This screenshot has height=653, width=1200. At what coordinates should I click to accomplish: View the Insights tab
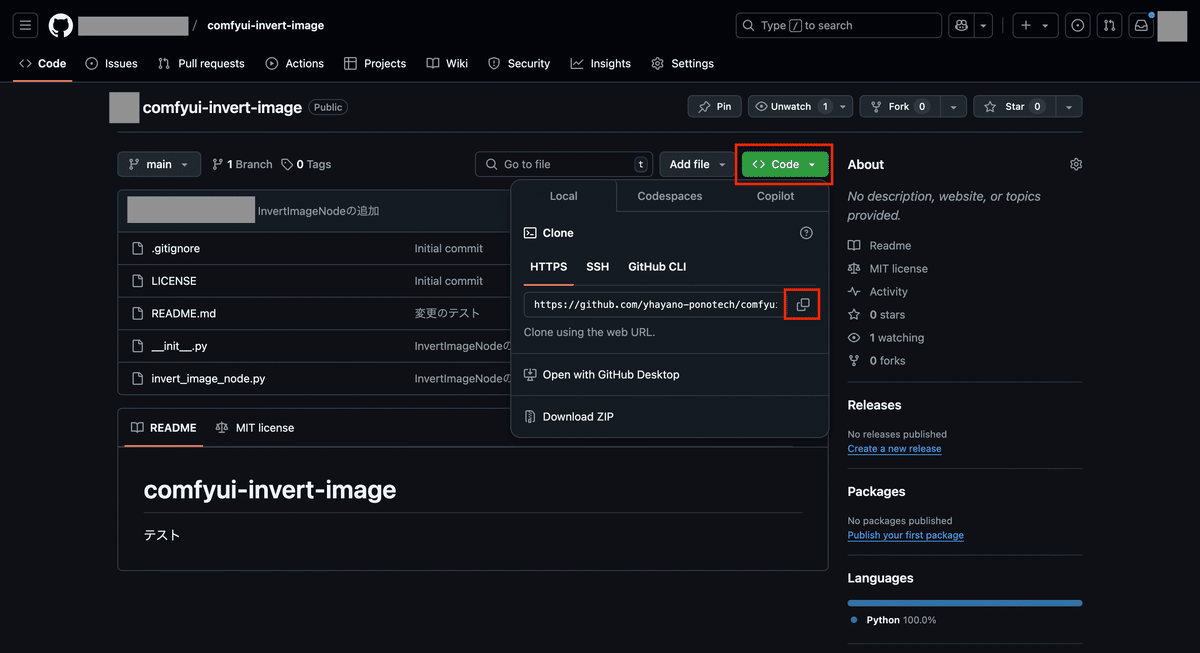601,63
